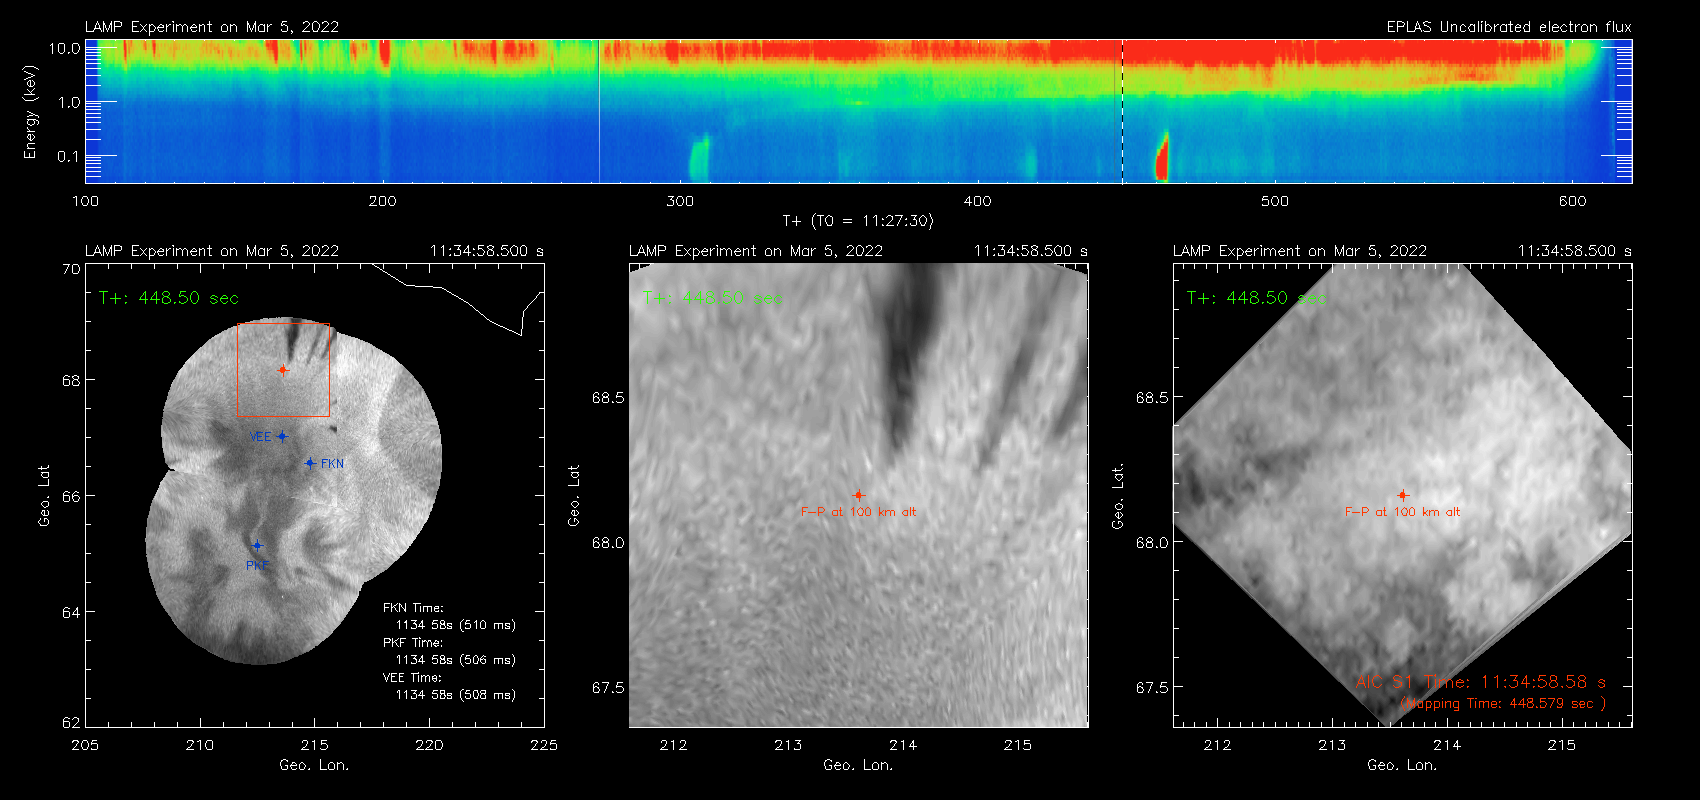Image resolution: width=1700 pixels, height=800 pixels.
Task: Click the '70' latitude tick on left map
Action: (70, 269)
